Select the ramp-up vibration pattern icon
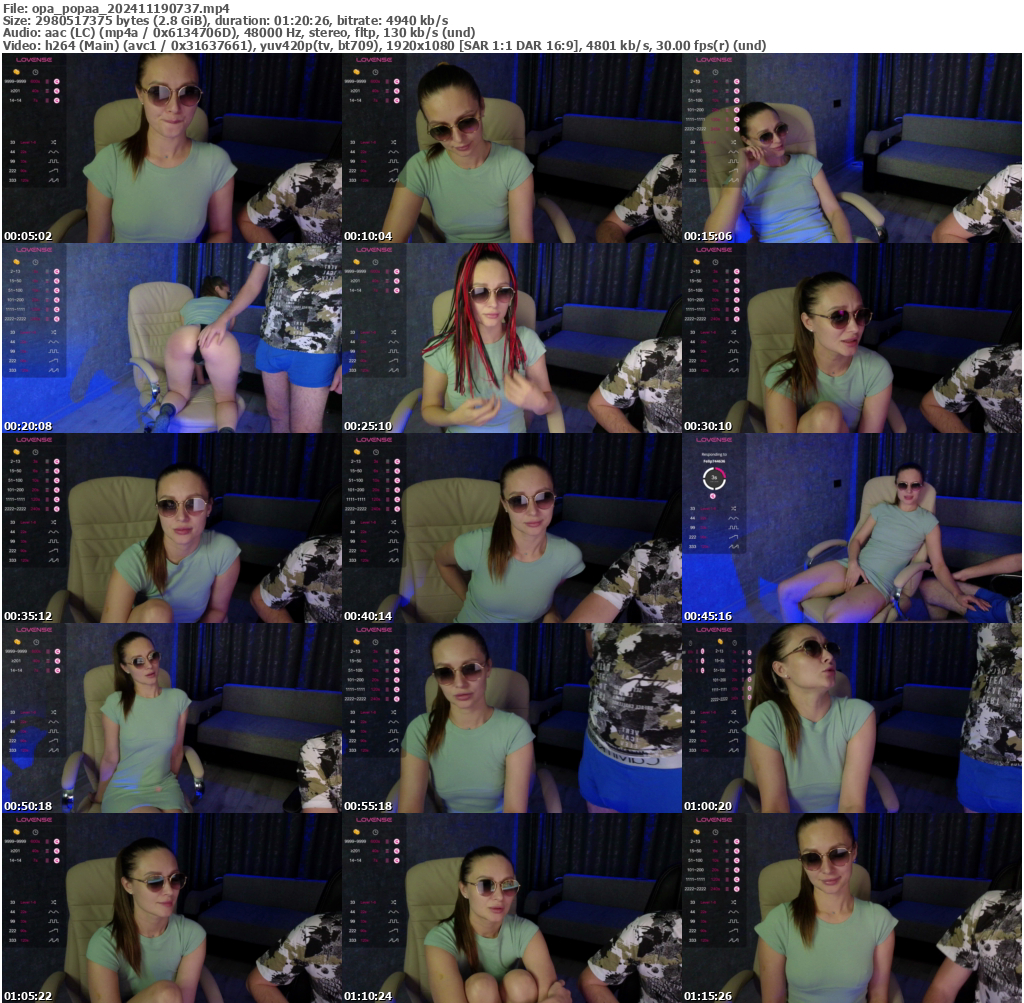Image resolution: width=1024 pixels, height=1003 pixels. [x=53, y=170]
